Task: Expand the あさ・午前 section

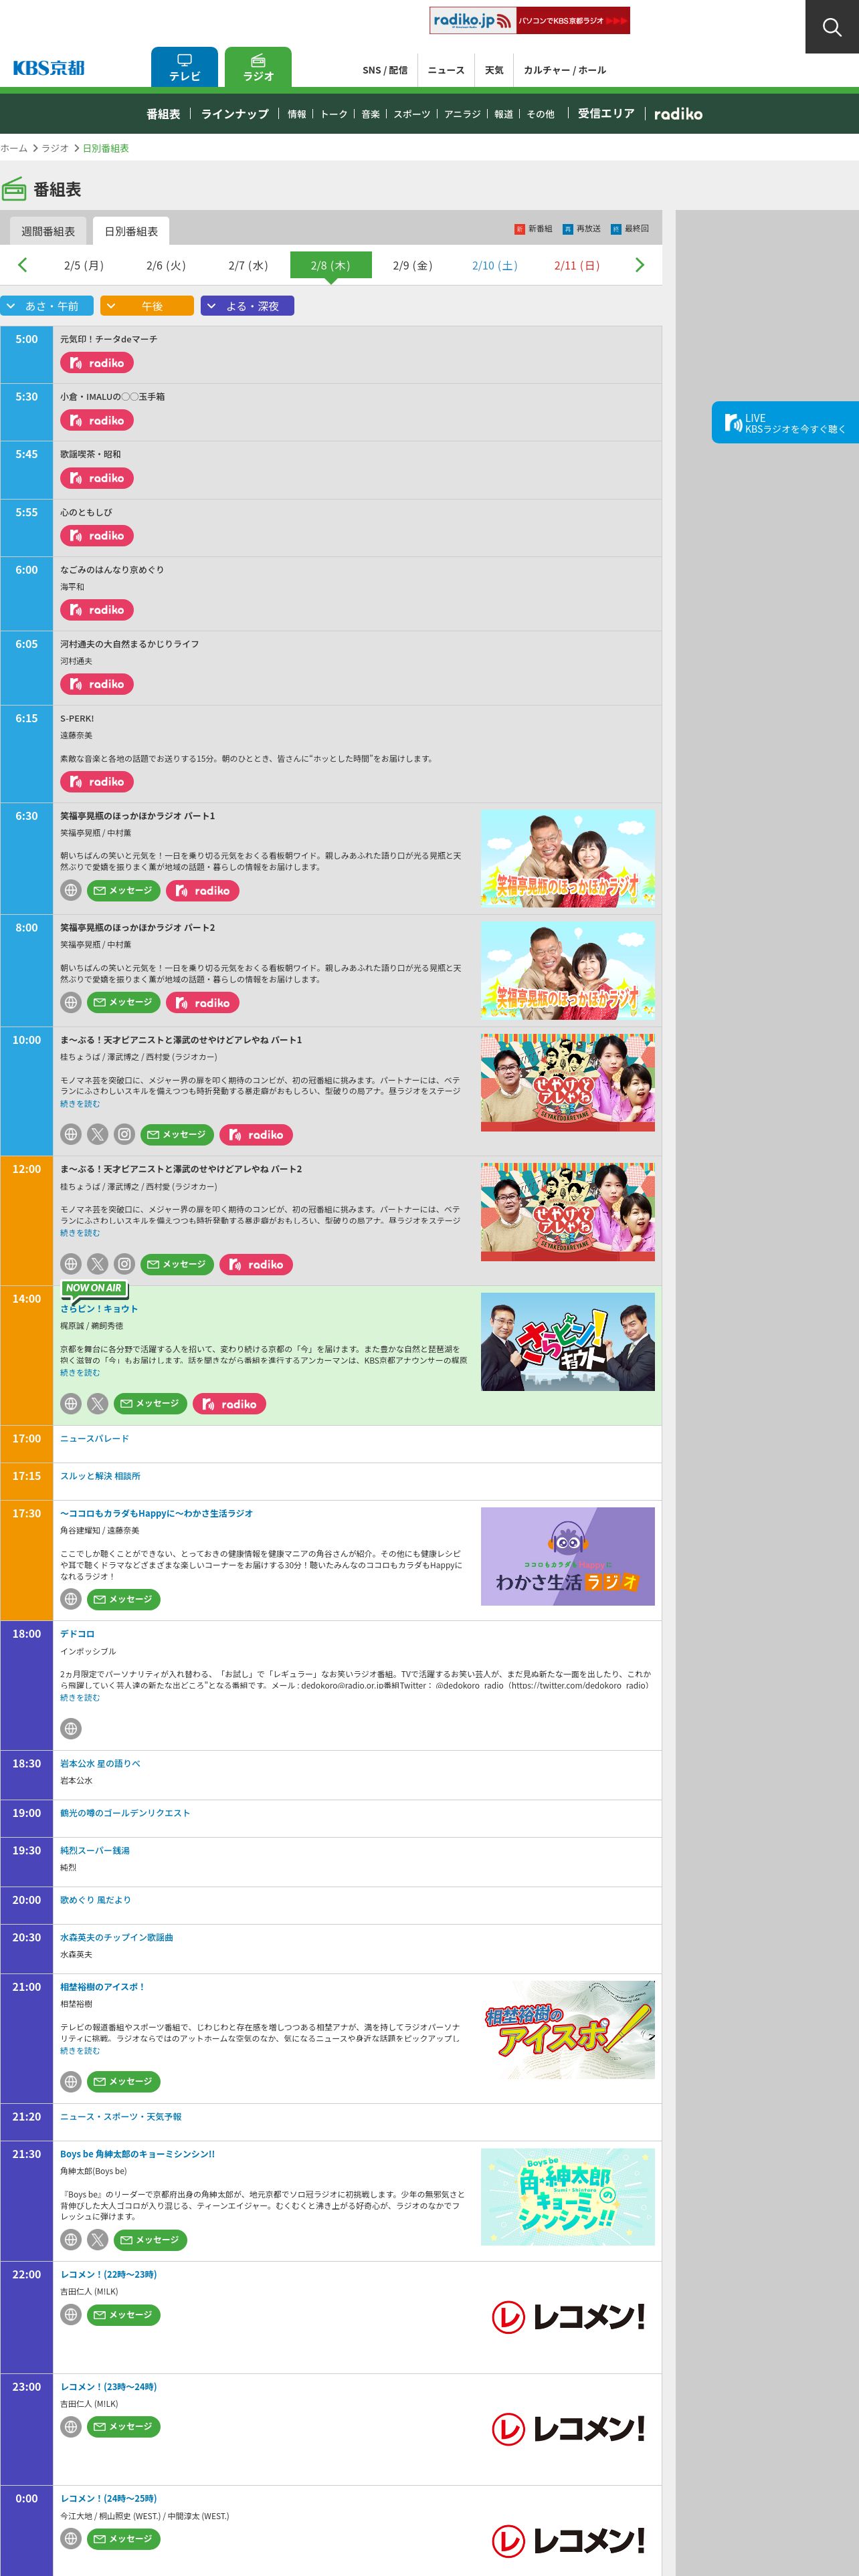Action: (x=47, y=306)
